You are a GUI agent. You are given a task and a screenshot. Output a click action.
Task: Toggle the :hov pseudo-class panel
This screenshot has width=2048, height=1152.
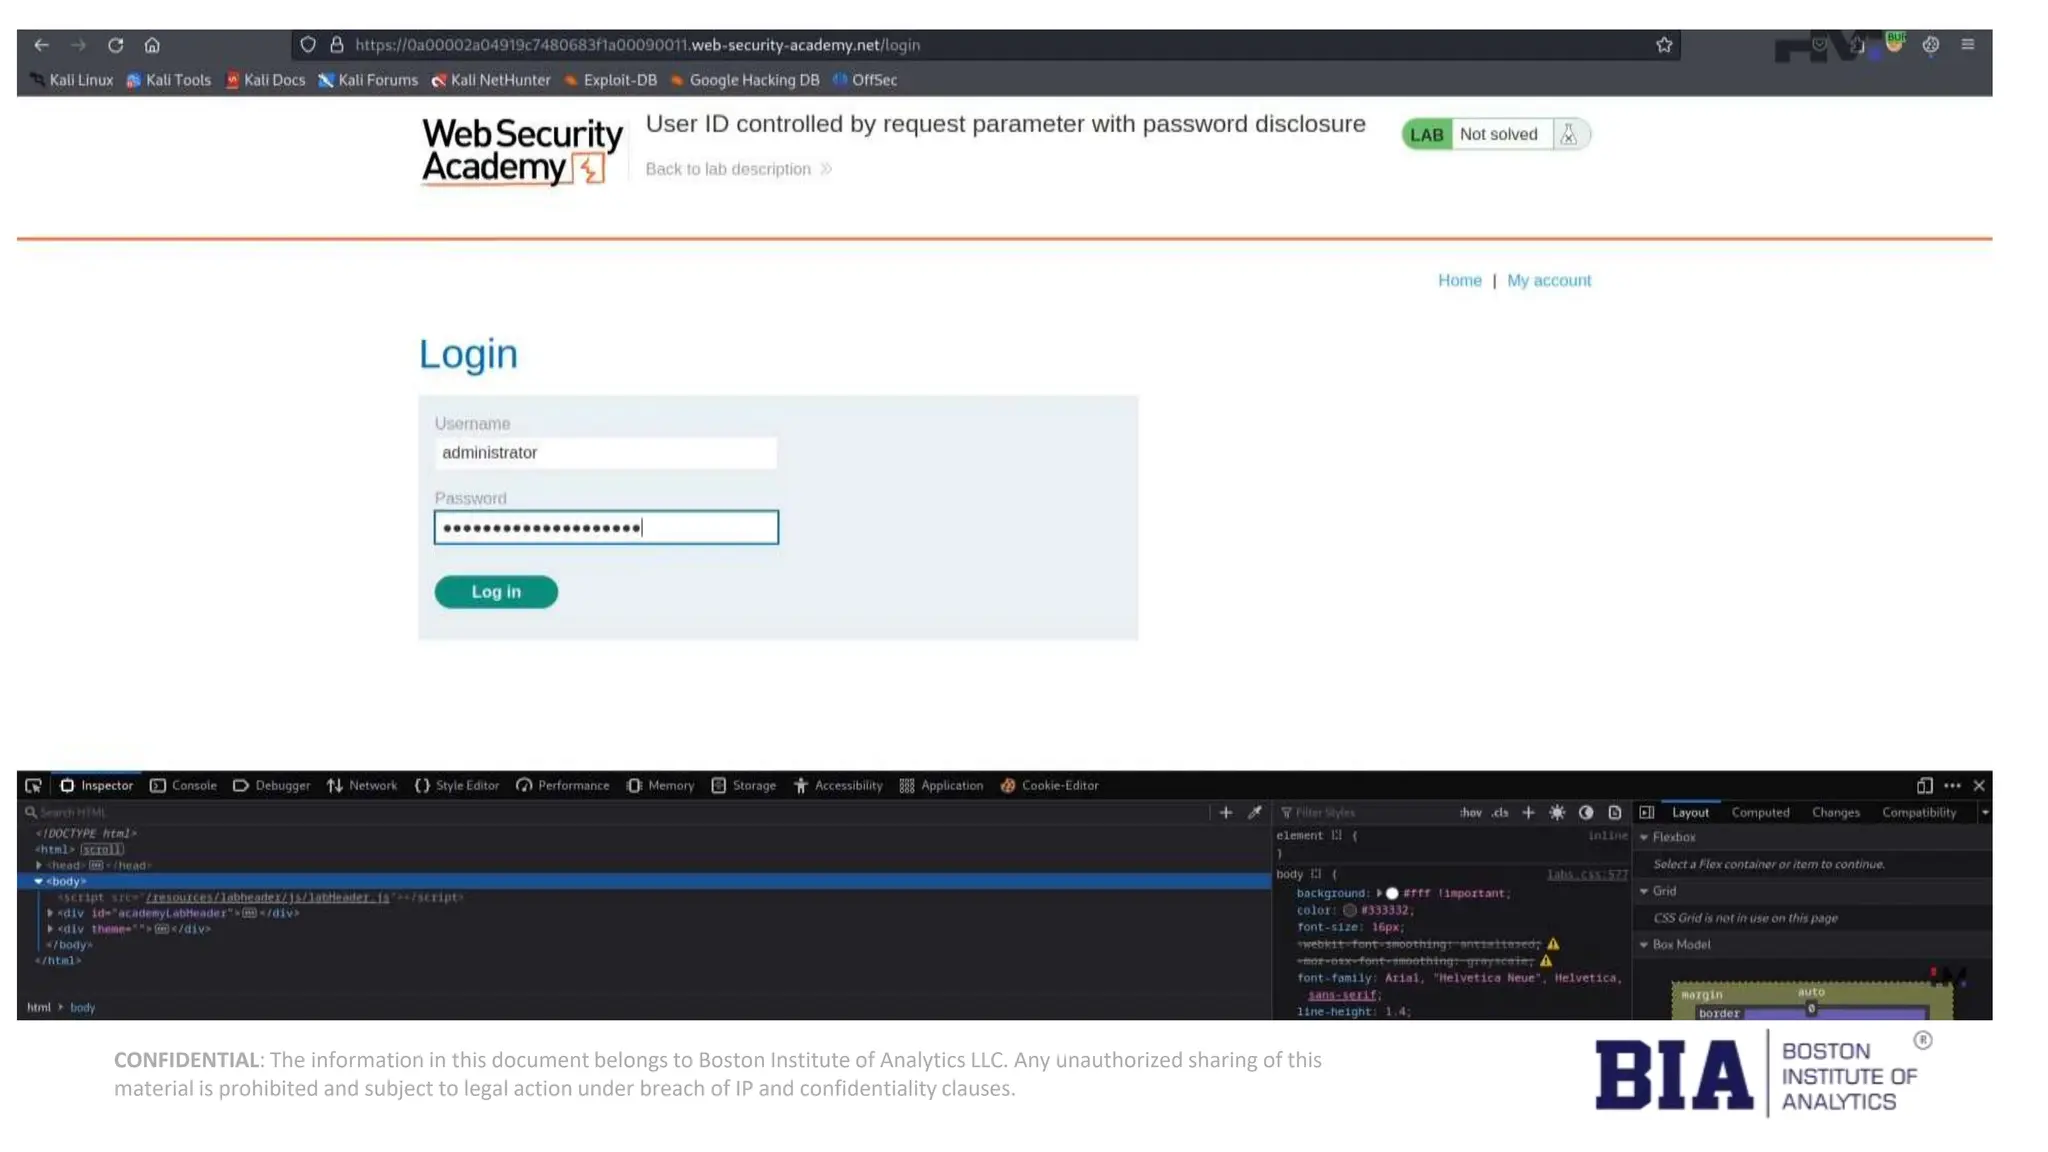pos(1470,813)
